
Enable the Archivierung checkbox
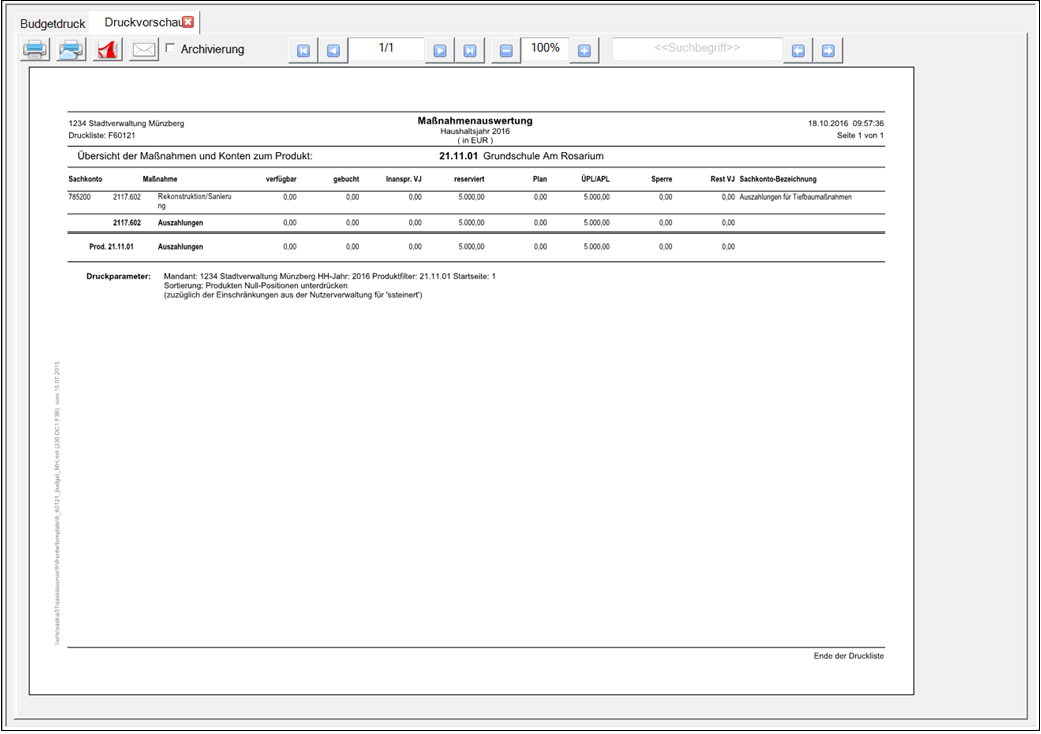point(170,48)
